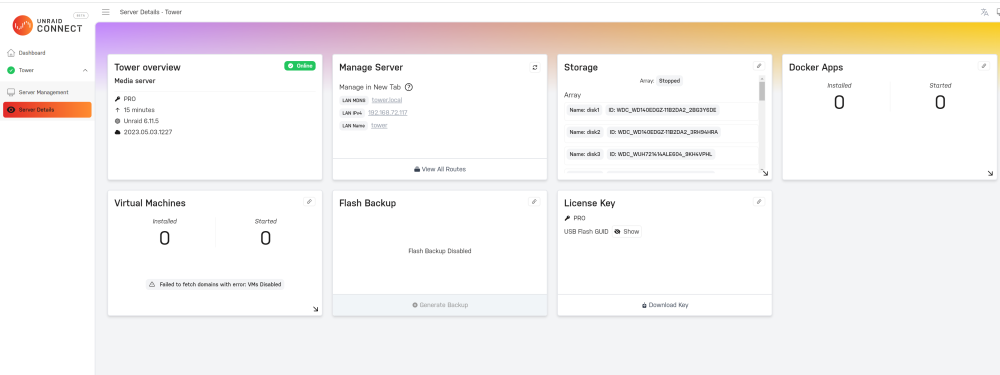Screen dimensions: 1000x375
Task: Open the tower.local LAN MDNS link
Action: click(x=387, y=100)
